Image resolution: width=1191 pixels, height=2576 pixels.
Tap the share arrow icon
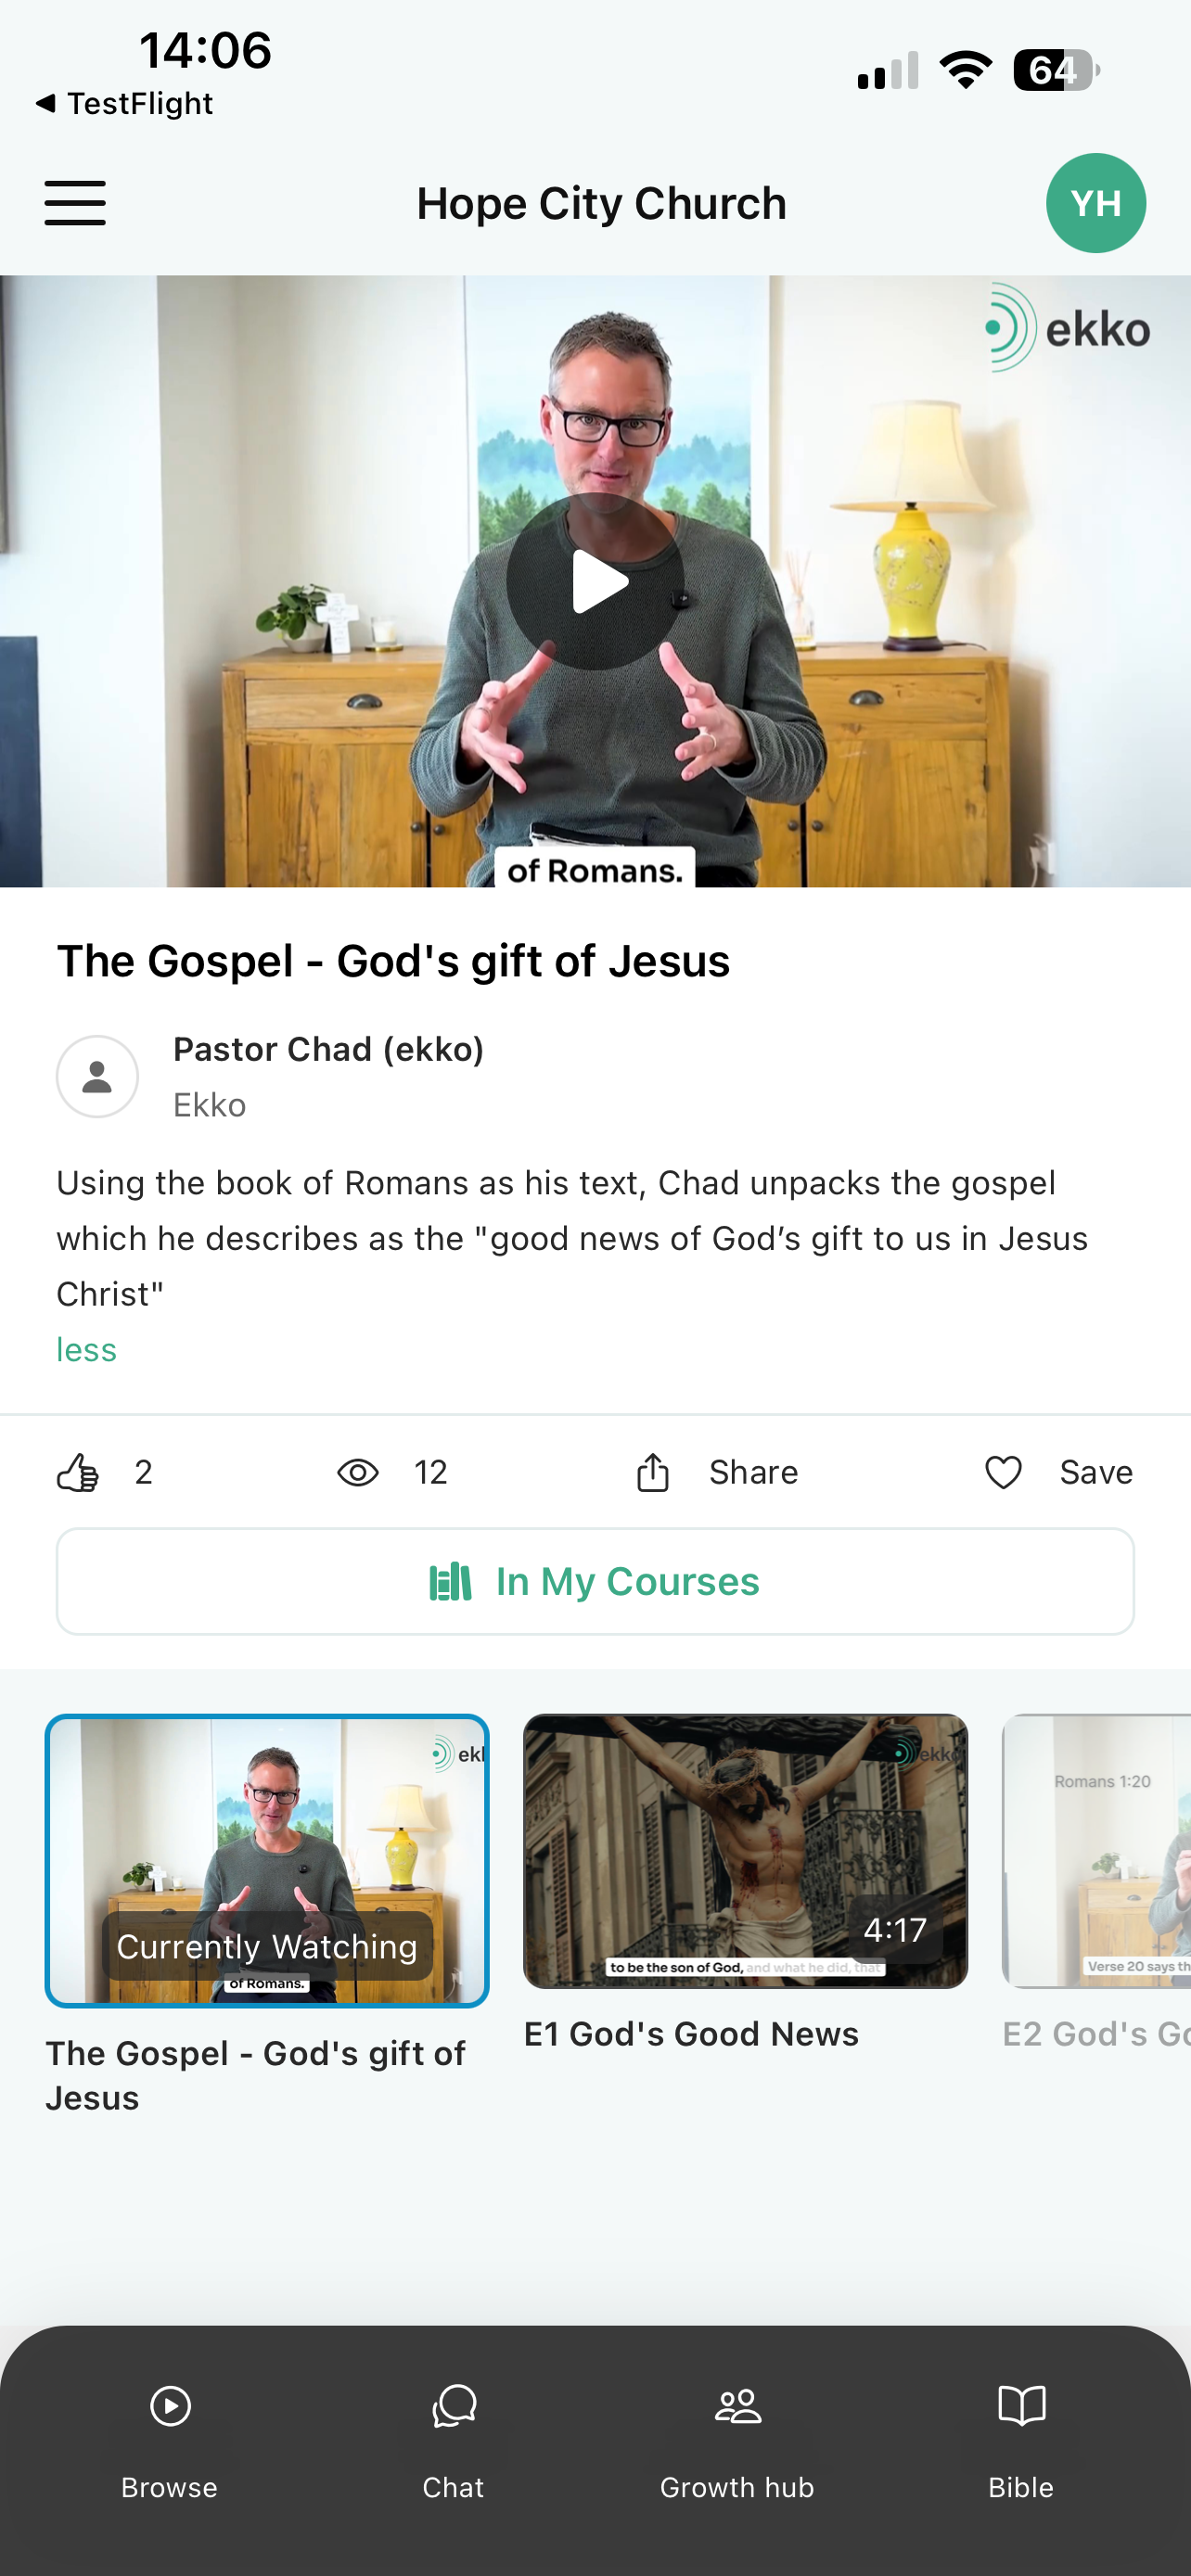point(653,1472)
